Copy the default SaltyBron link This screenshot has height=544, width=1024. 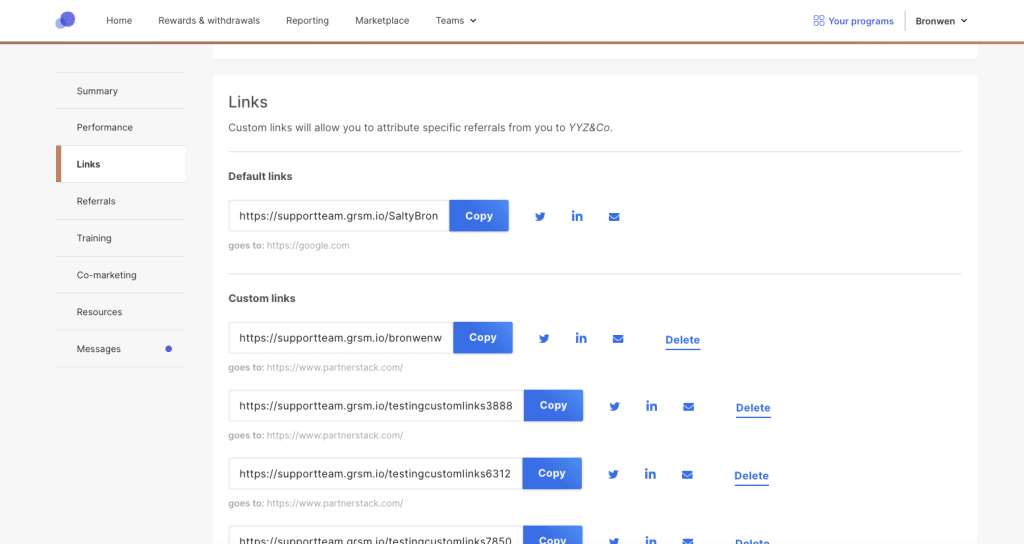479,216
